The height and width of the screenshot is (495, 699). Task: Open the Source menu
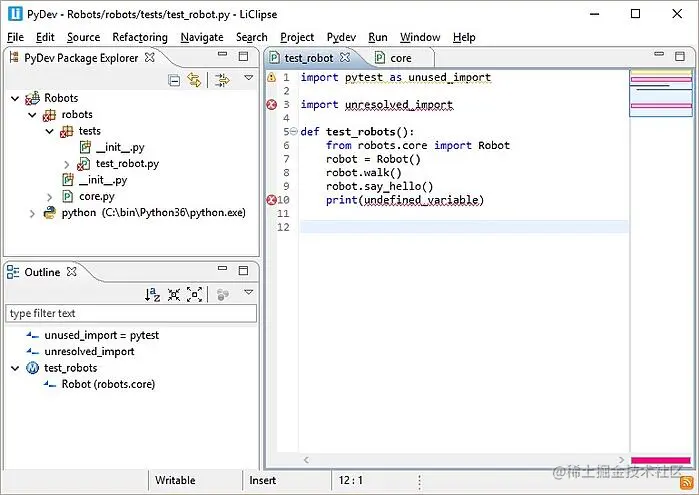(83, 37)
